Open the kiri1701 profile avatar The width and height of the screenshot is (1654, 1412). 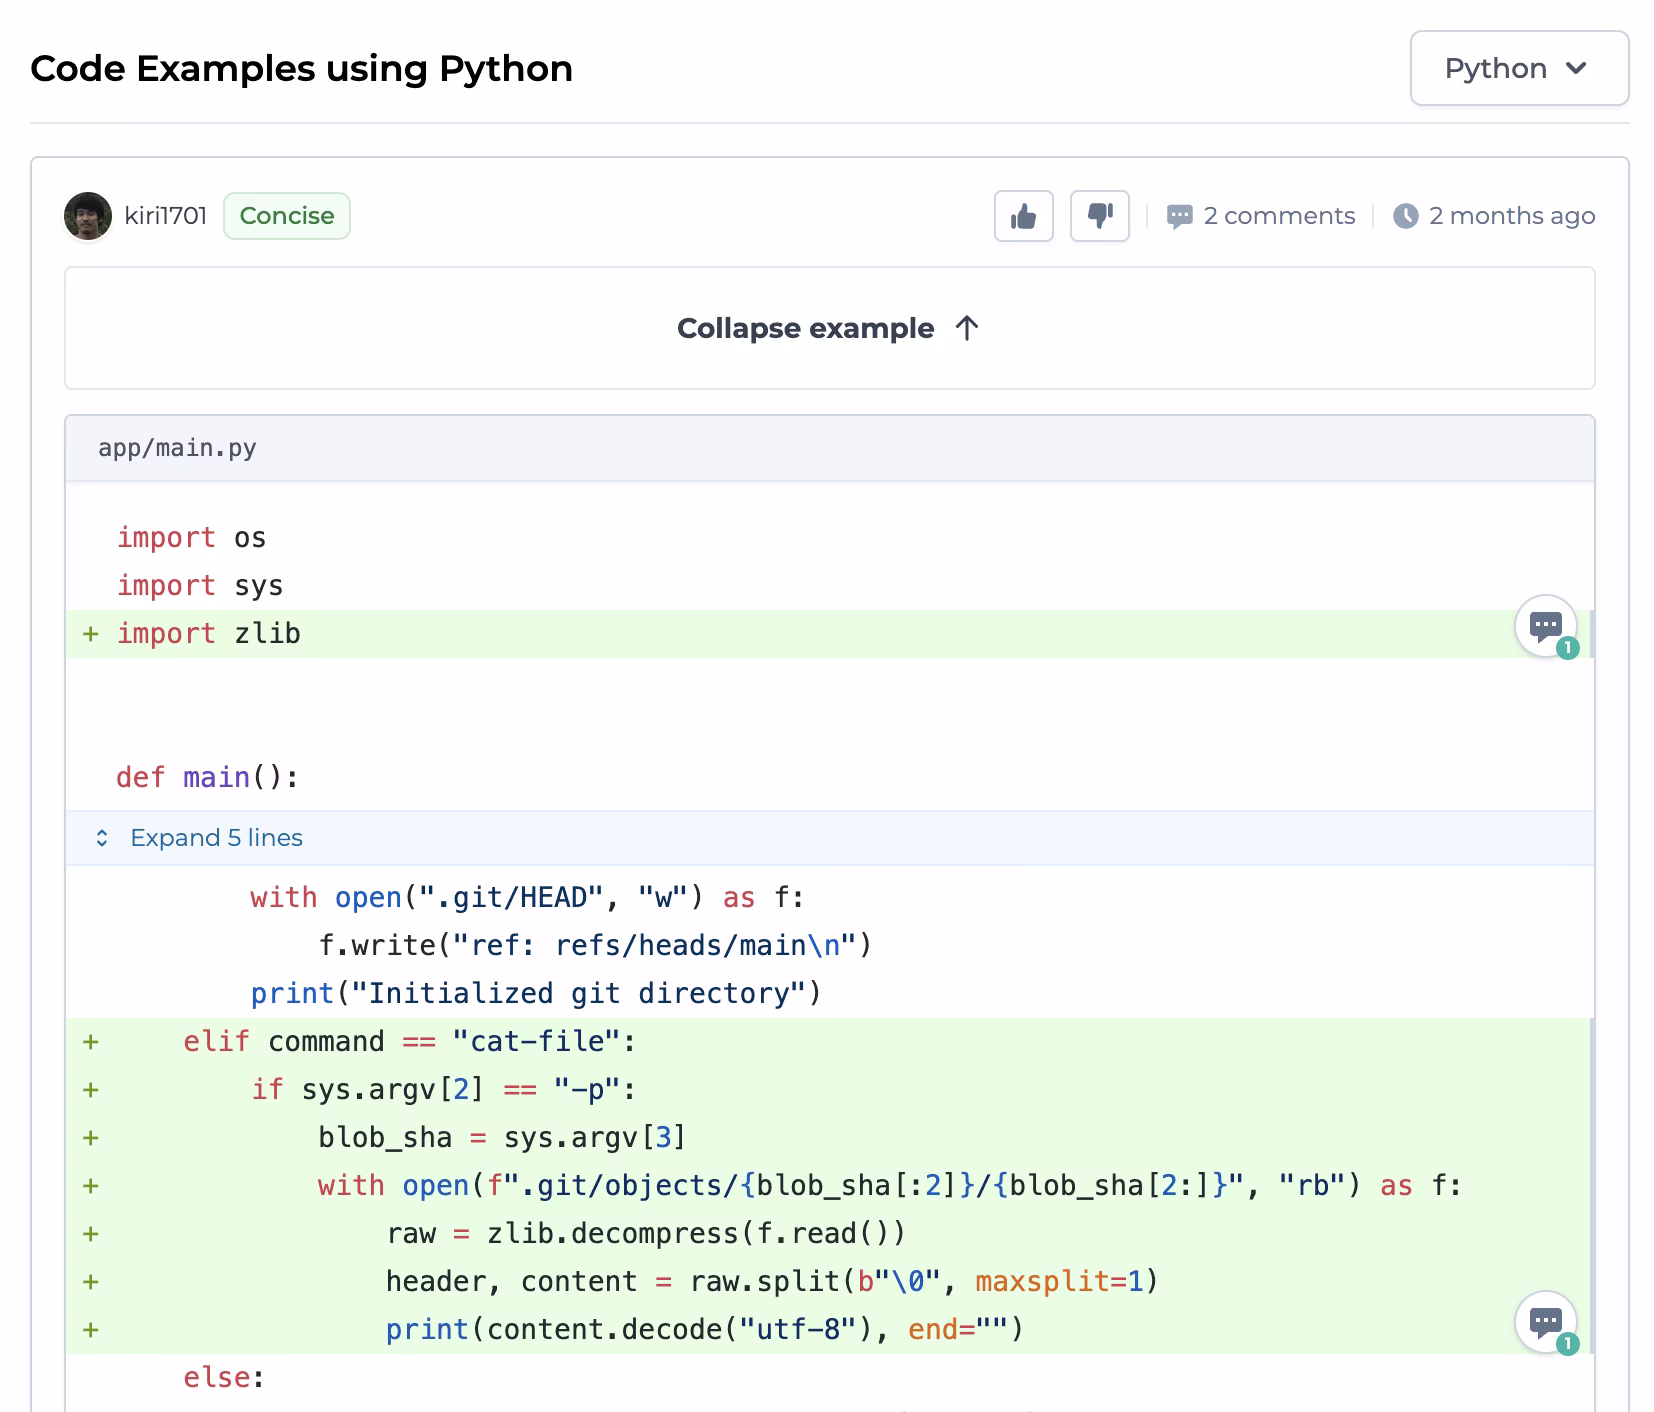click(x=88, y=216)
